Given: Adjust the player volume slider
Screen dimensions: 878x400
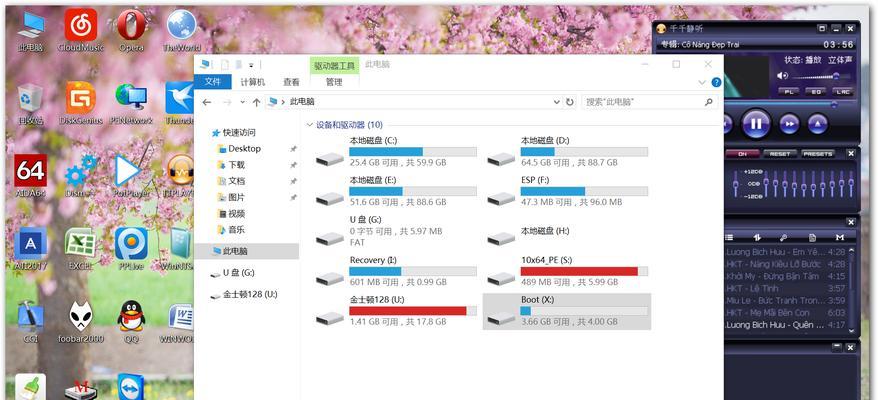Looking at the screenshot, I should pyautogui.click(x=822, y=76).
